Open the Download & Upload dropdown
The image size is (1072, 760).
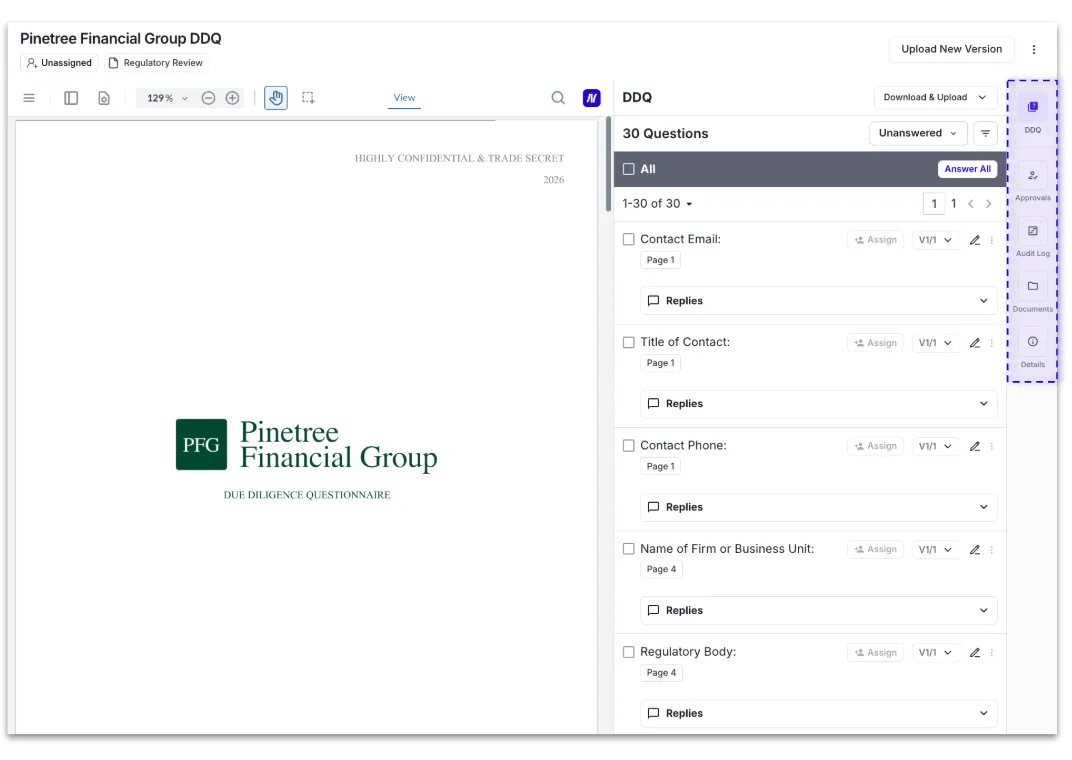(x=935, y=97)
